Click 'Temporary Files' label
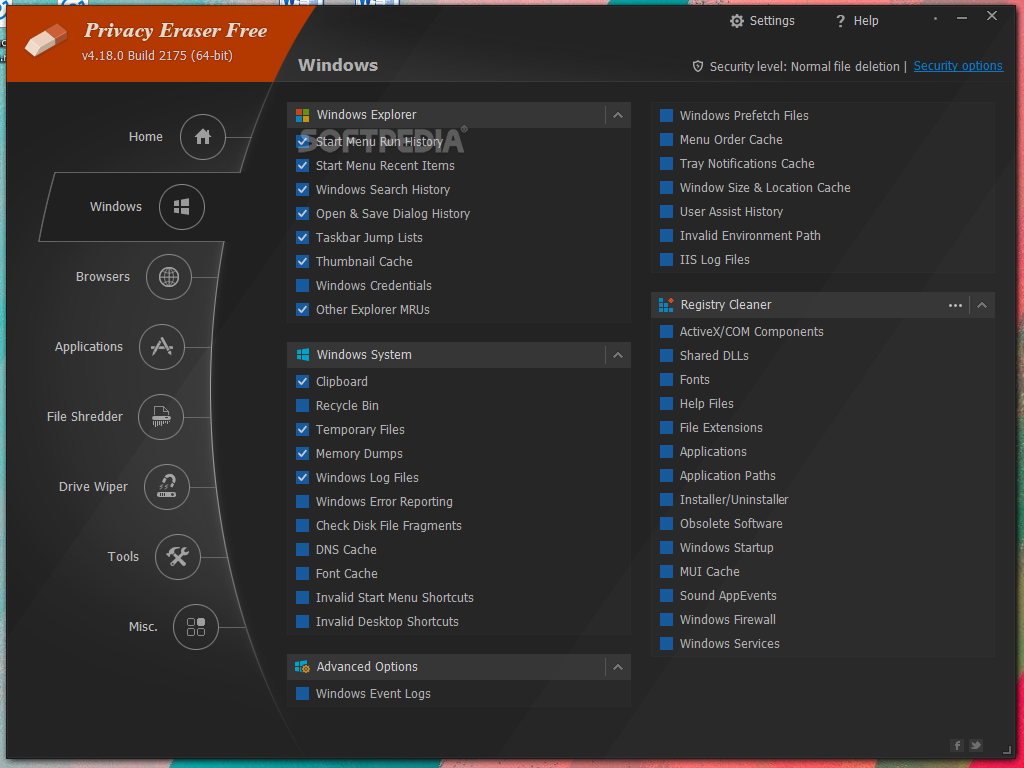 point(360,430)
